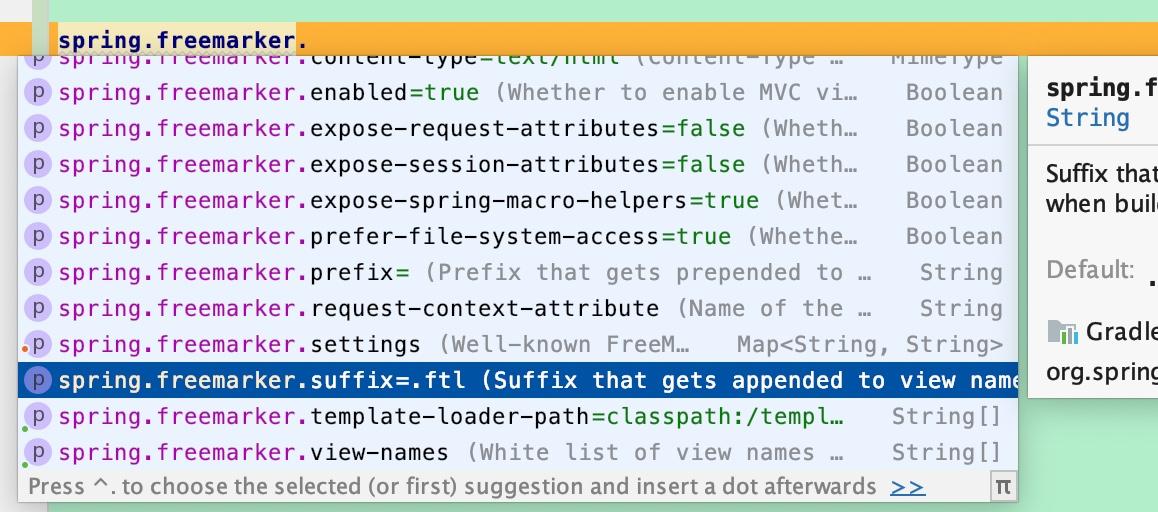This screenshot has width=1158, height=512.
Task: Click the String type link in documentation
Action: pos(1088,118)
